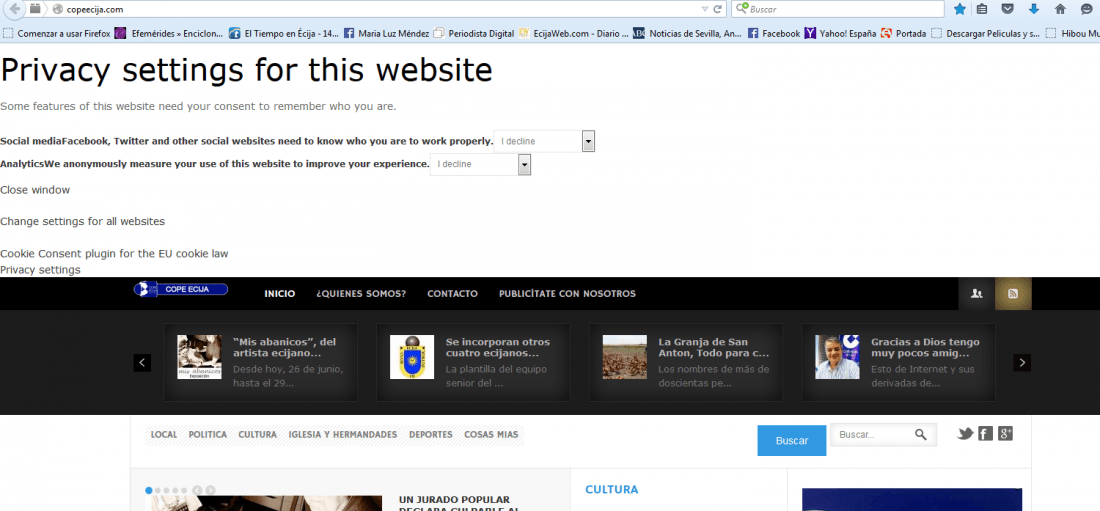Image resolution: width=1100 pixels, height=511 pixels.
Task: Open "Se incorporan otros cuatro ecijanos" headline
Action: (497, 347)
